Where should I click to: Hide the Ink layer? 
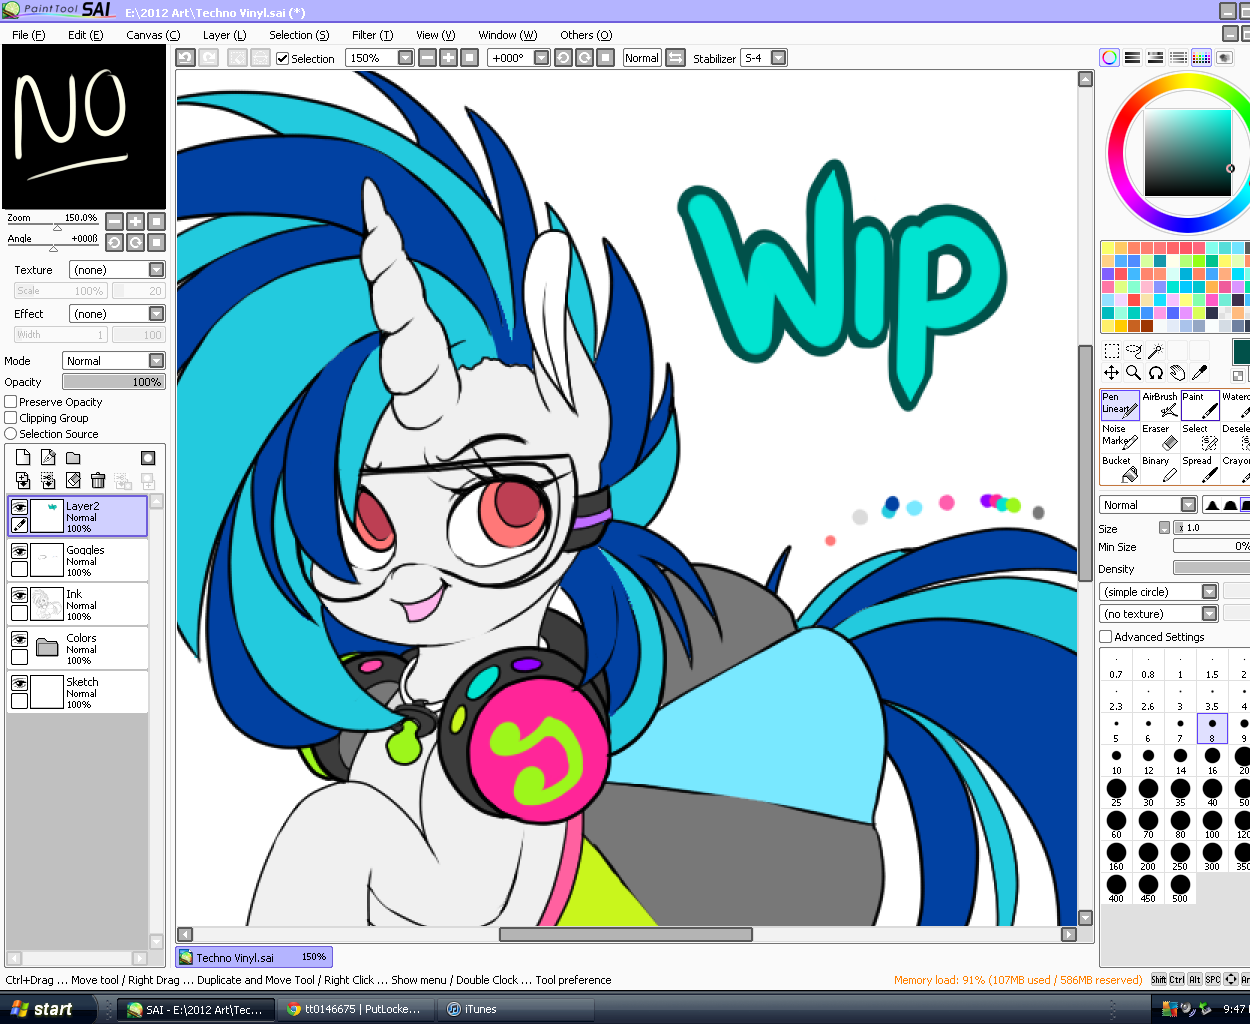(x=19, y=595)
